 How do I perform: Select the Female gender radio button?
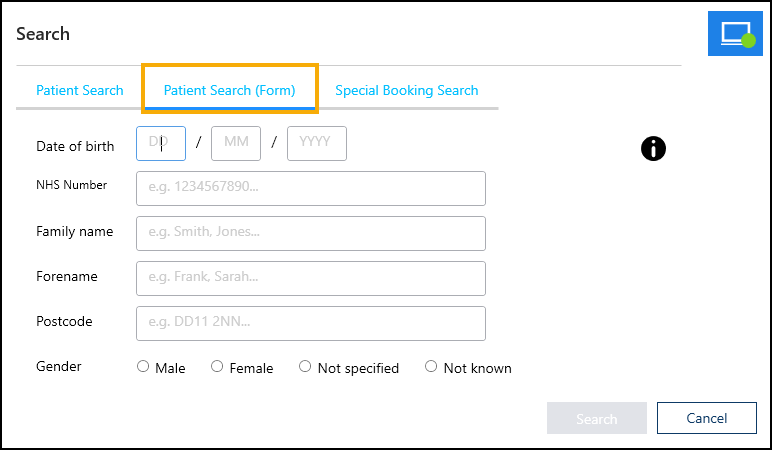217,367
